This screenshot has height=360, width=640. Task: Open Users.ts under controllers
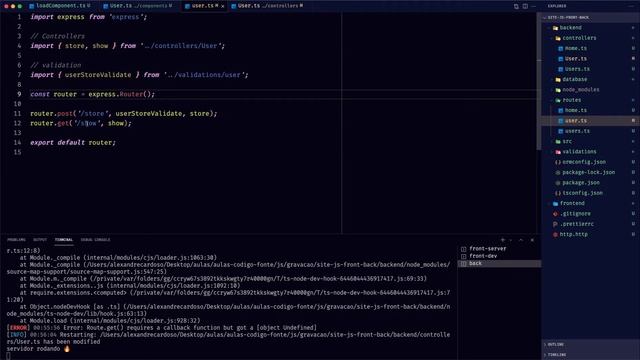point(591,69)
